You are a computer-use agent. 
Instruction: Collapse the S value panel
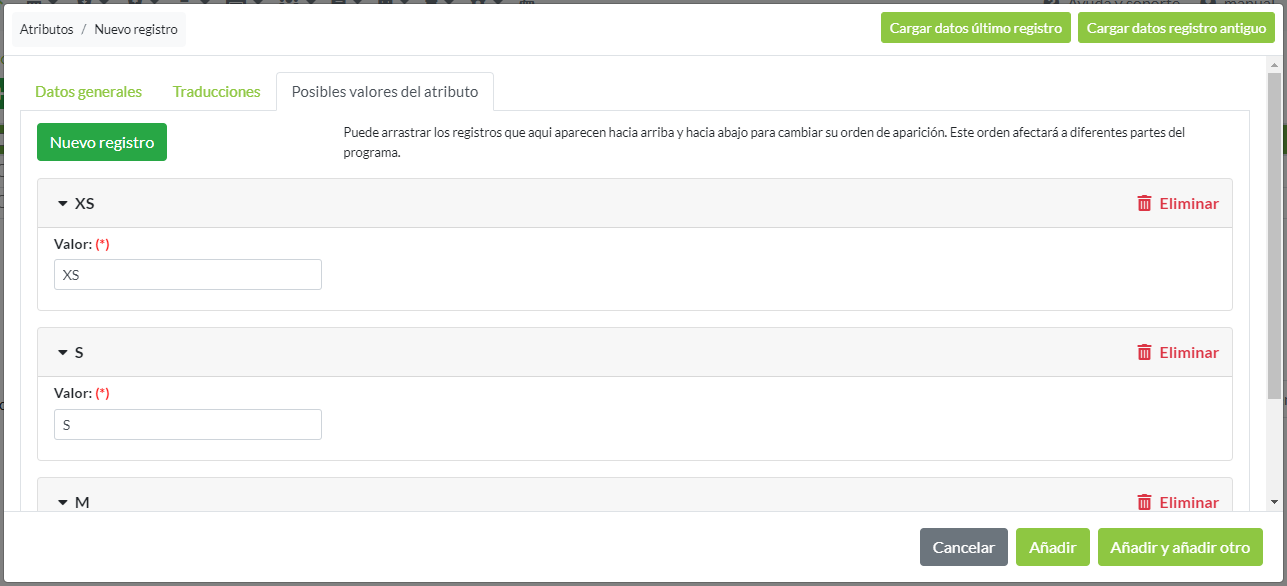point(63,353)
